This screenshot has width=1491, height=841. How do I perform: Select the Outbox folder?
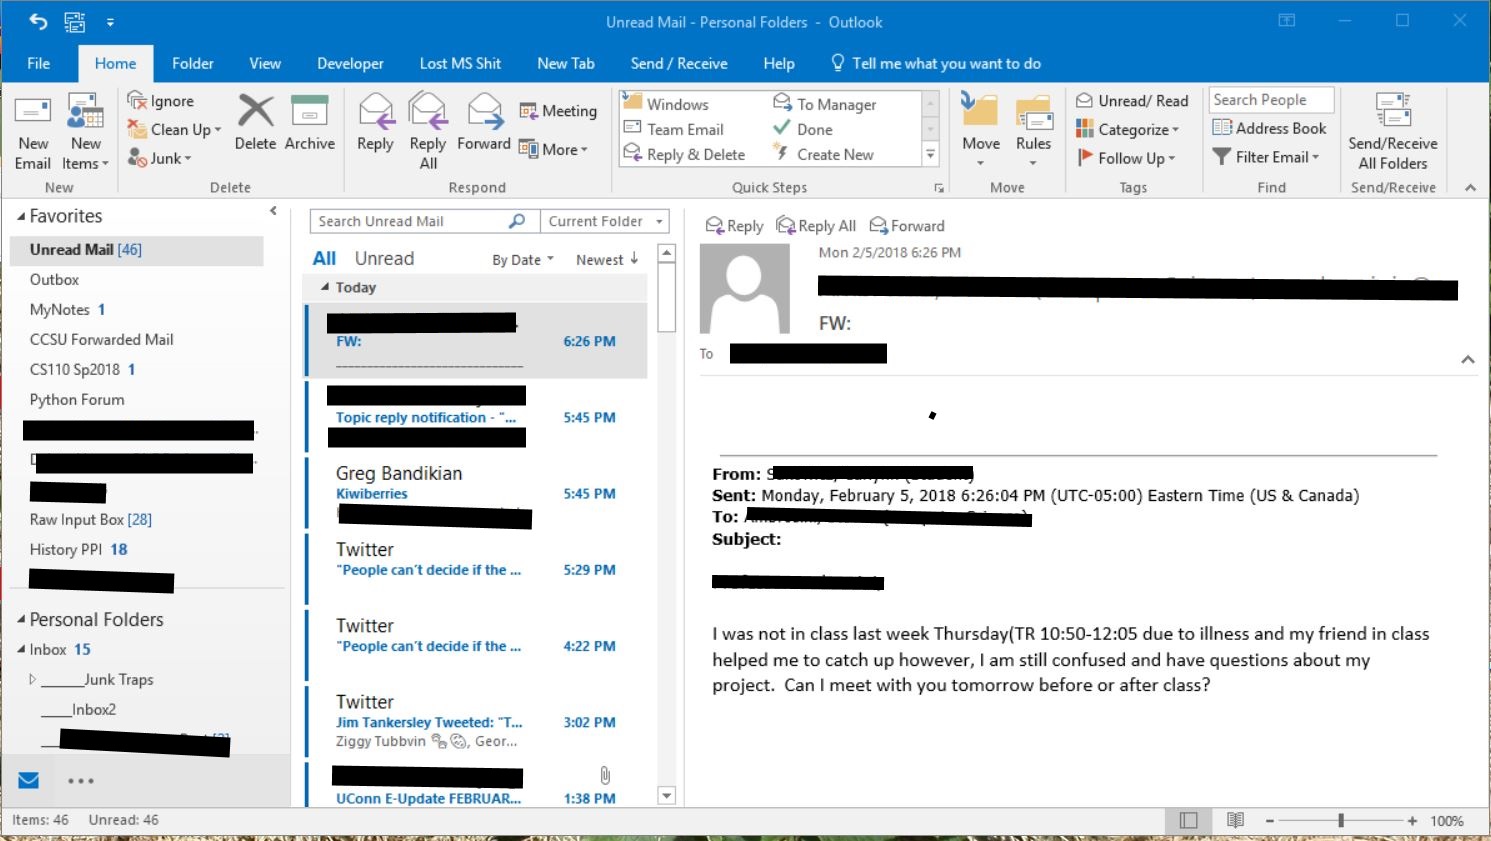[x=54, y=280]
